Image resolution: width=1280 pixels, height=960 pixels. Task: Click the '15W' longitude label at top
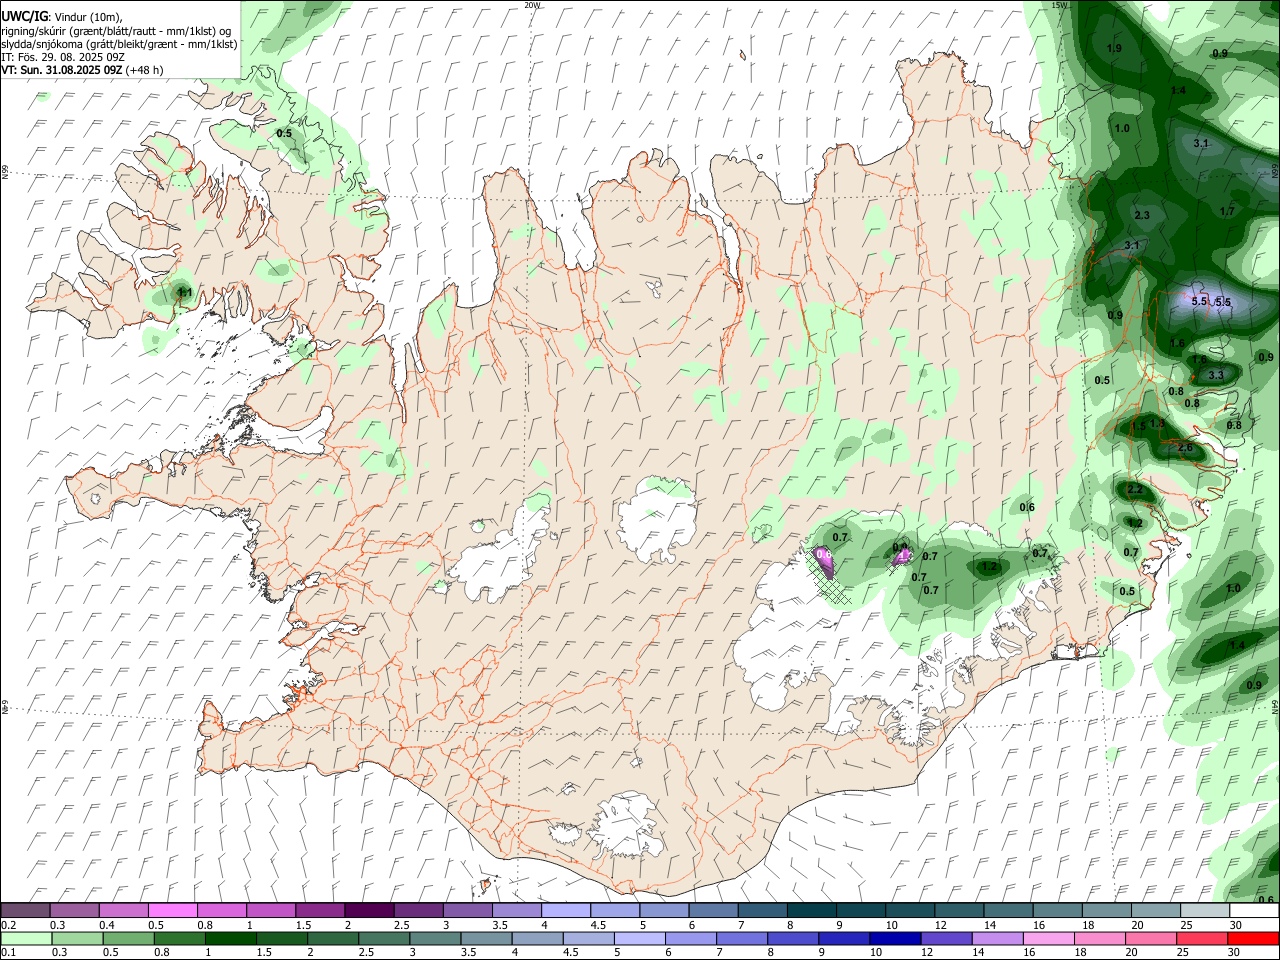click(1060, 5)
